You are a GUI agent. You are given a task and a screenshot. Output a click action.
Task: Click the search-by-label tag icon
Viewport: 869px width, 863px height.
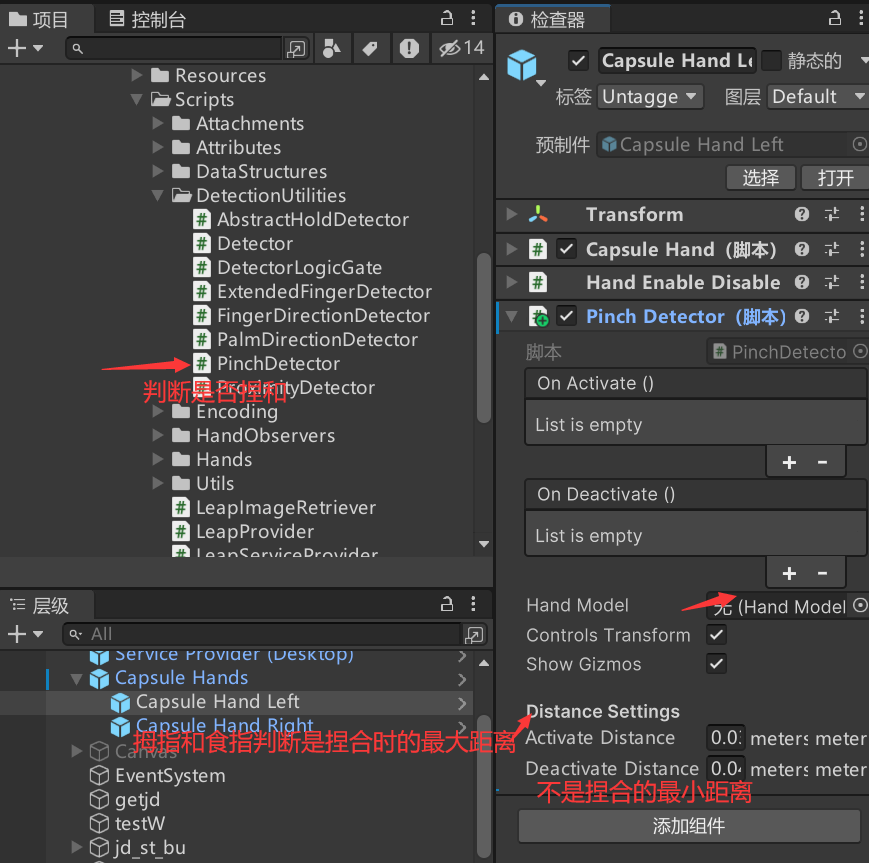[371, 47]
